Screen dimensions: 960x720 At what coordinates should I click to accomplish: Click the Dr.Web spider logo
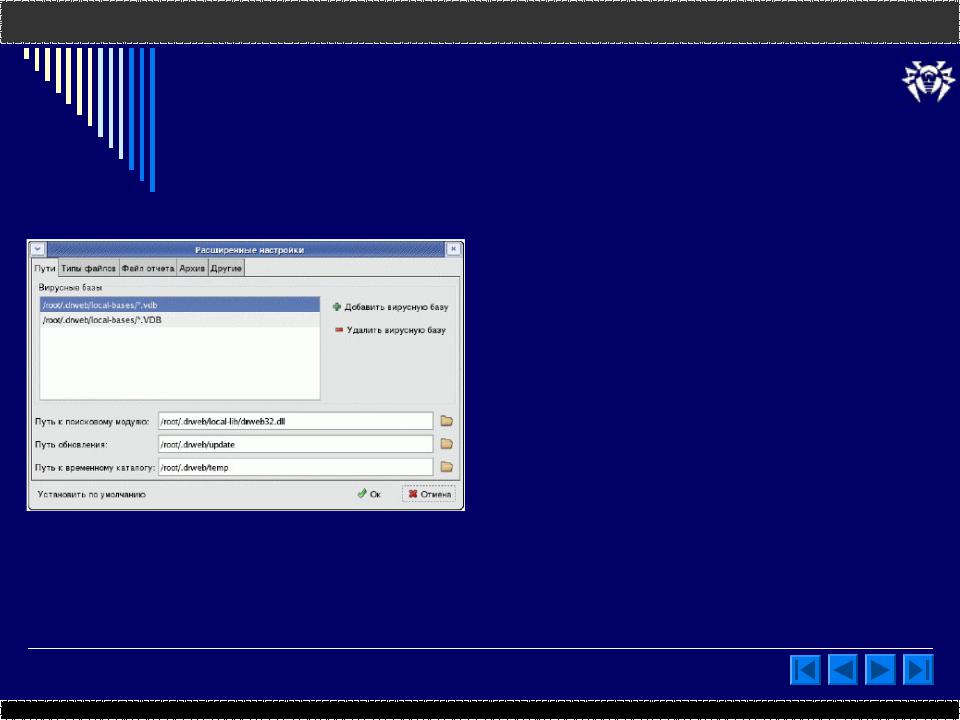tap(928, 80)
